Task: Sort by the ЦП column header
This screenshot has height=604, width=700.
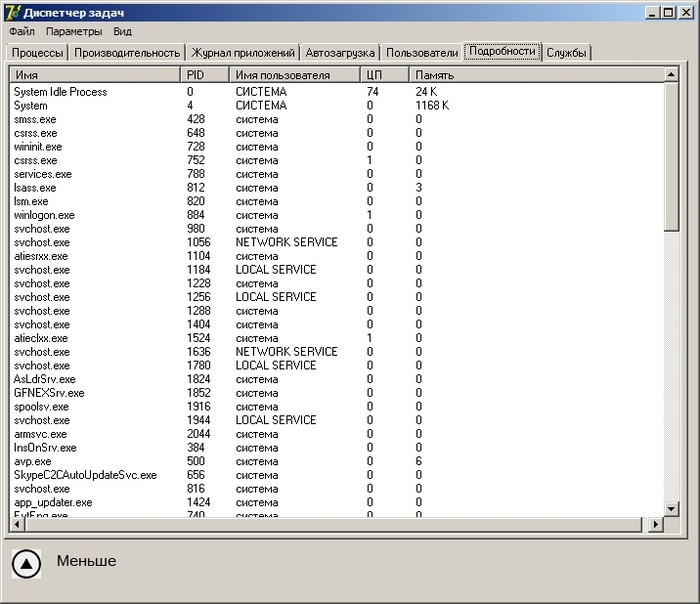Action: [384, 75]
